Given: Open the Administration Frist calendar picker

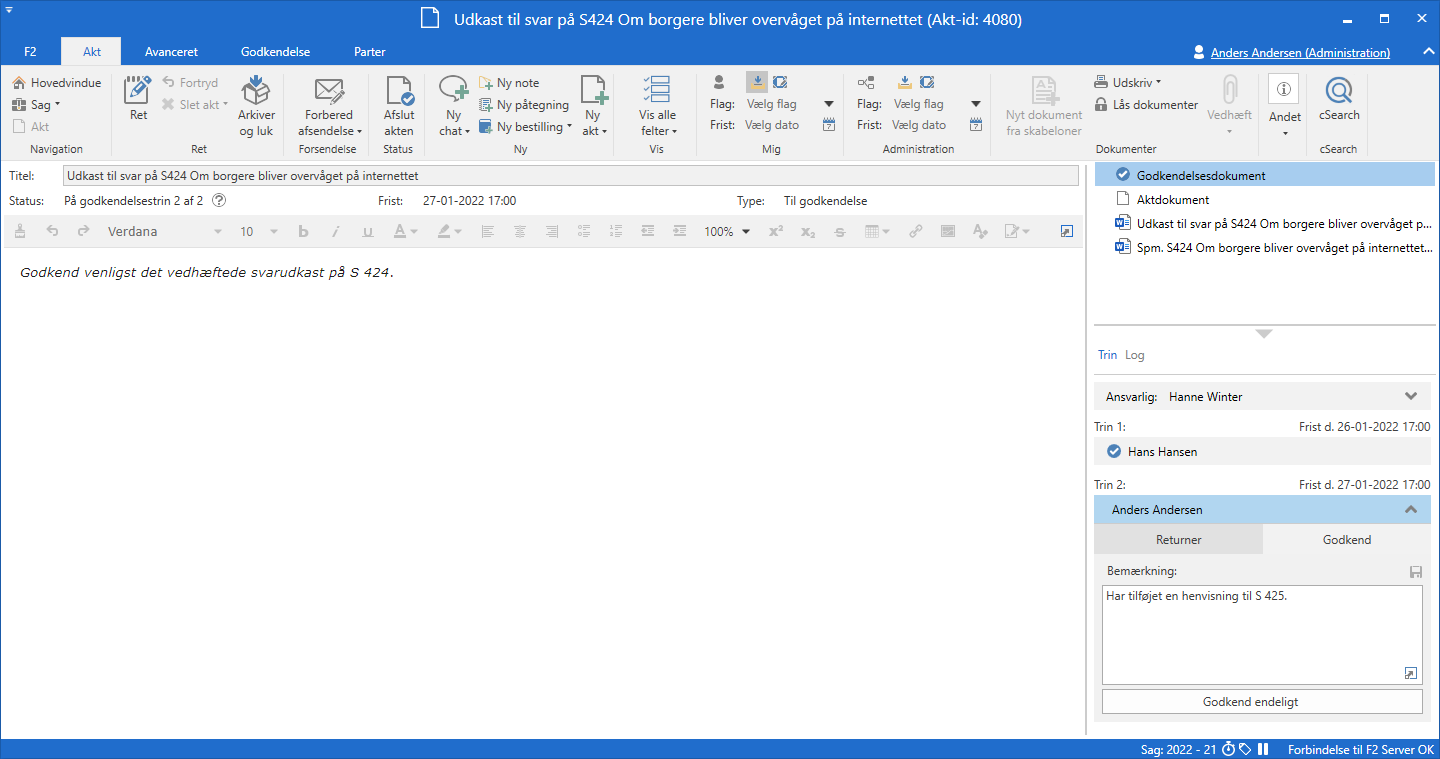Looking at the screenshot, I should click(x=976, y=125).
